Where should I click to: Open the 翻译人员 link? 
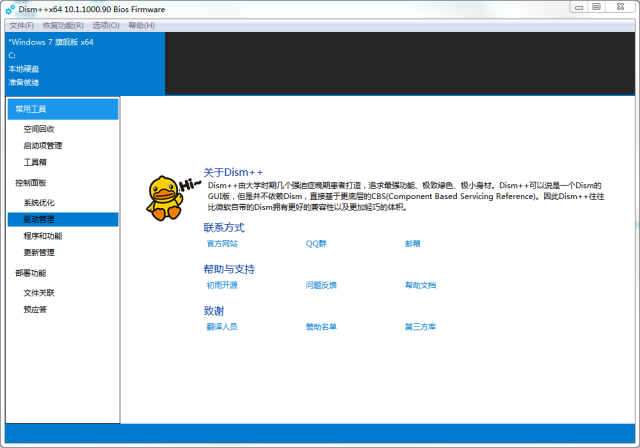point(222,327)
